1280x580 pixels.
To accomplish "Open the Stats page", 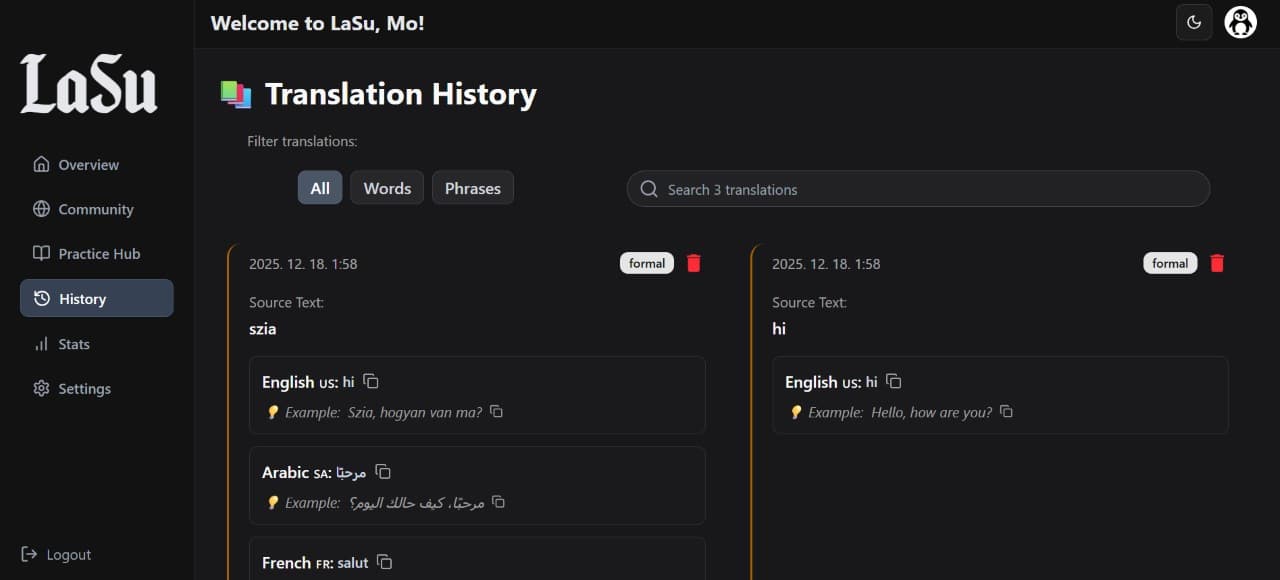I will click(x=74, y=344).
